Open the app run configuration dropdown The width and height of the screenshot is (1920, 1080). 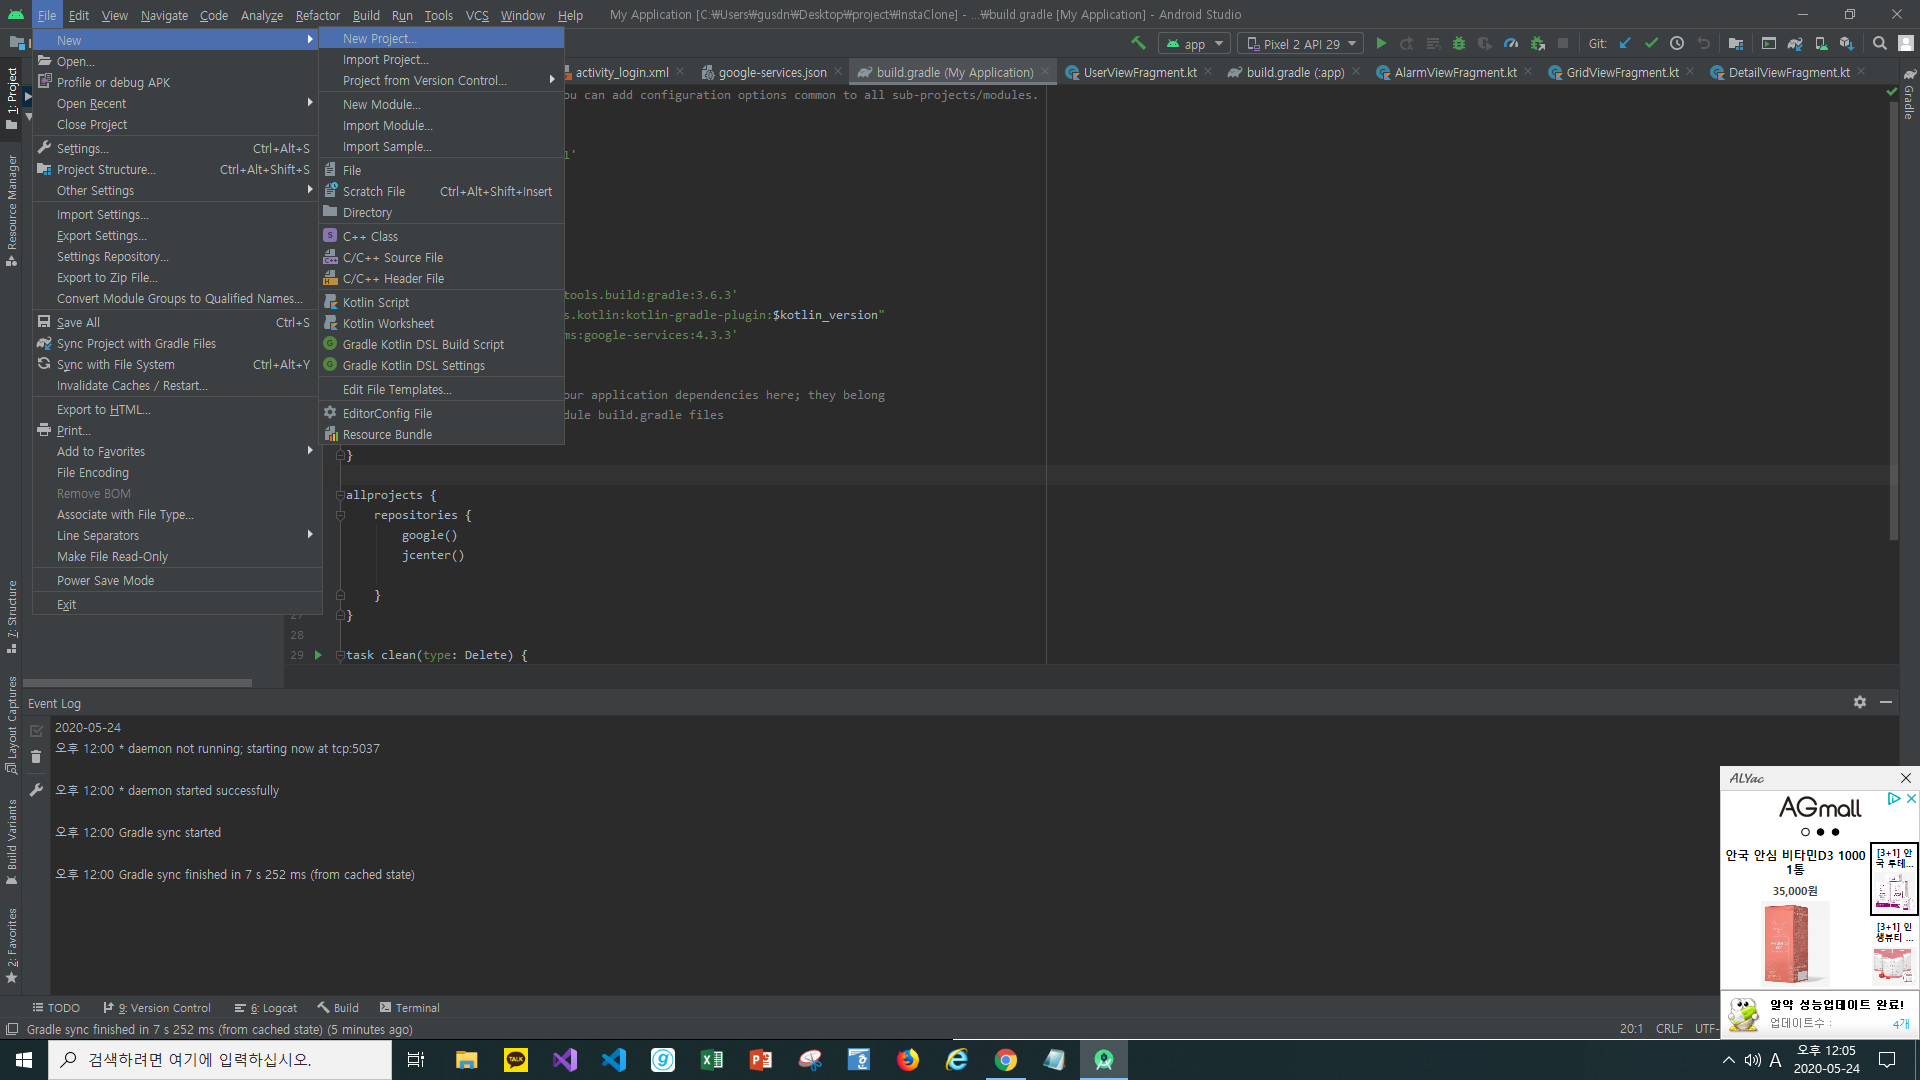tap(1195, 44)
